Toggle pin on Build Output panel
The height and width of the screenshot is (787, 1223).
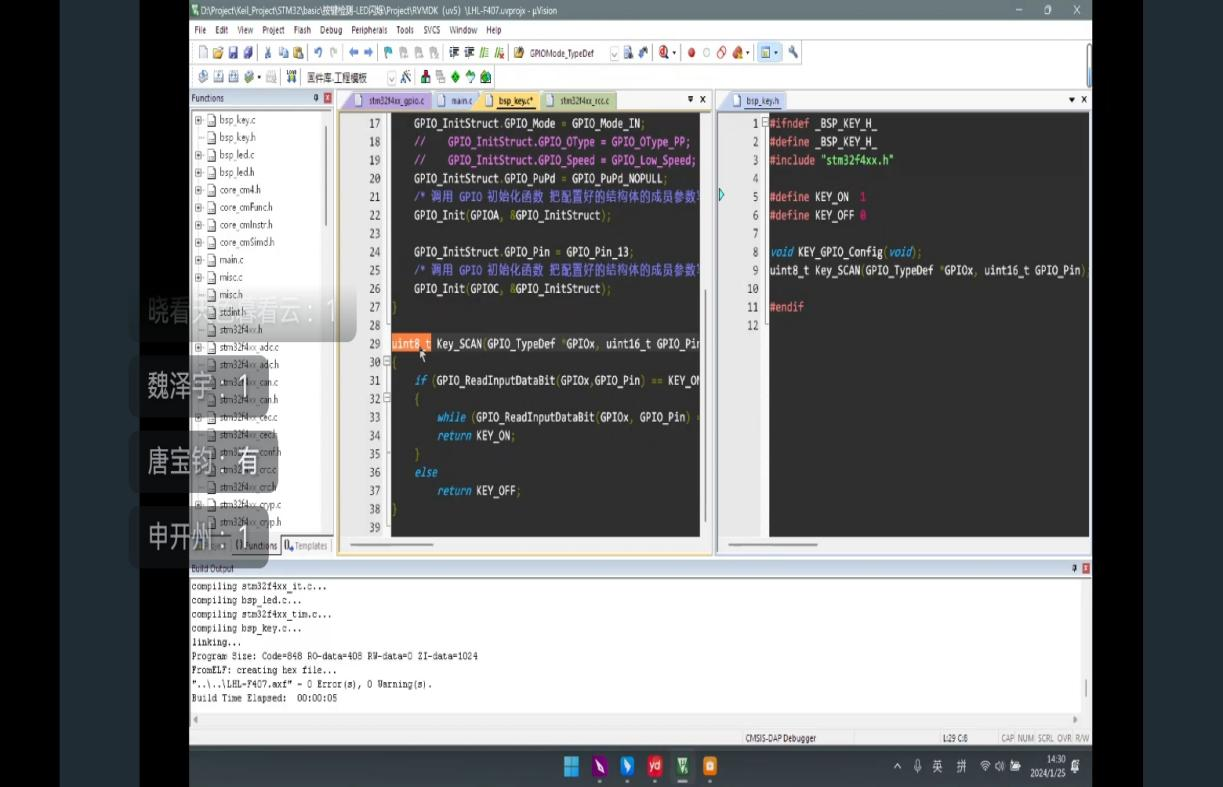coord(1075,568)
